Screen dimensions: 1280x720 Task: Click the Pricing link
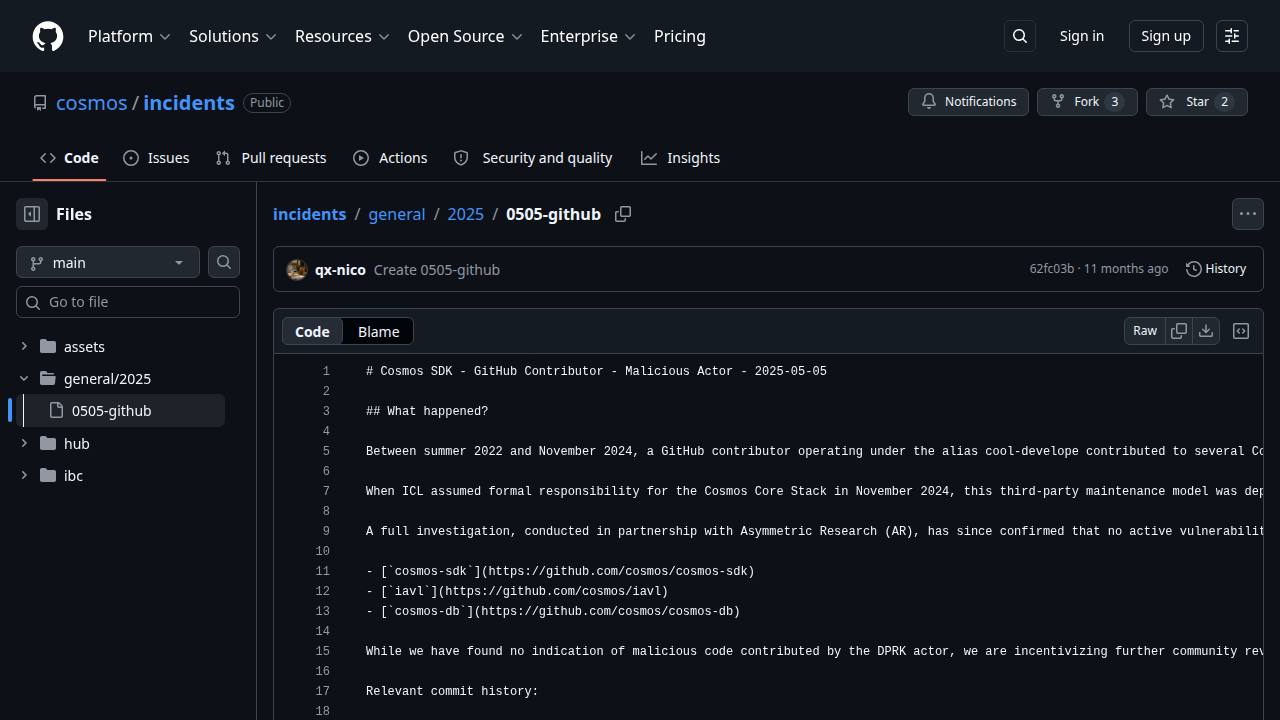(x=680, y=36)
